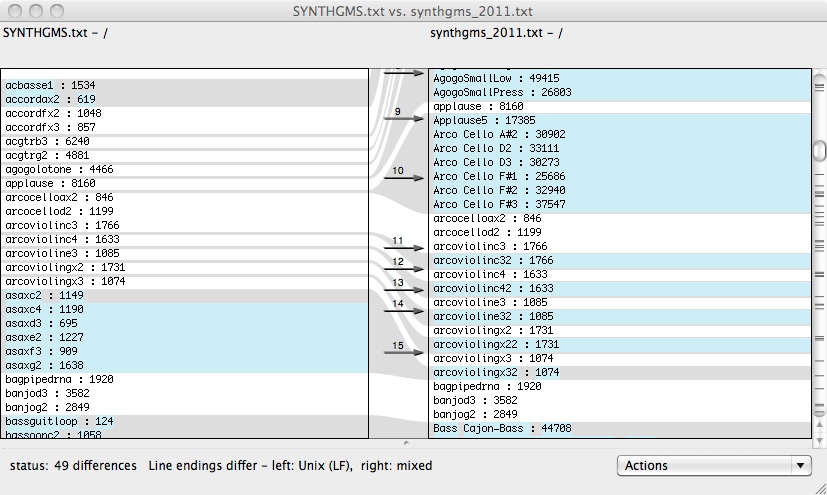
Task: Click the scroll down arrow at bottom right
Action: [819, 441]
